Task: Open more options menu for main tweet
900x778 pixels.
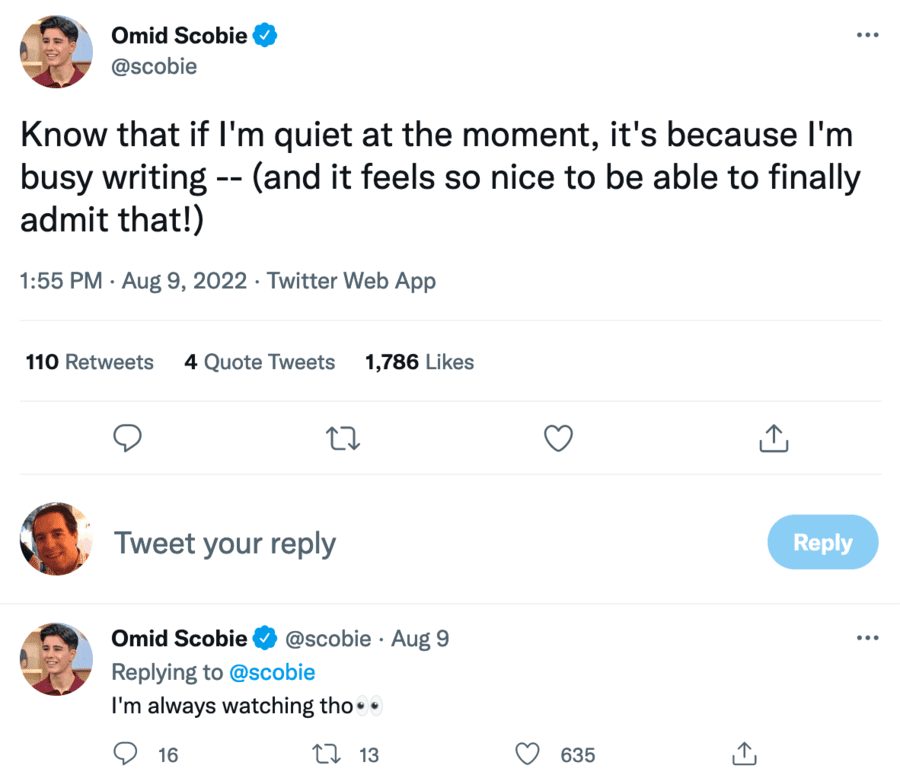Action: [867, 36]
